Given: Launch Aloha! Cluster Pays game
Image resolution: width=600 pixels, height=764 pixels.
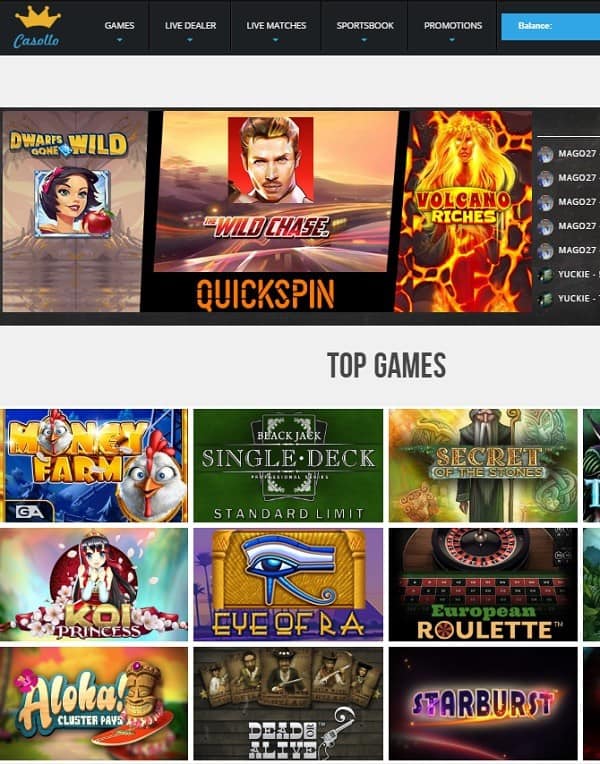Looking at the screenshot, I should [x=94, y=704].
